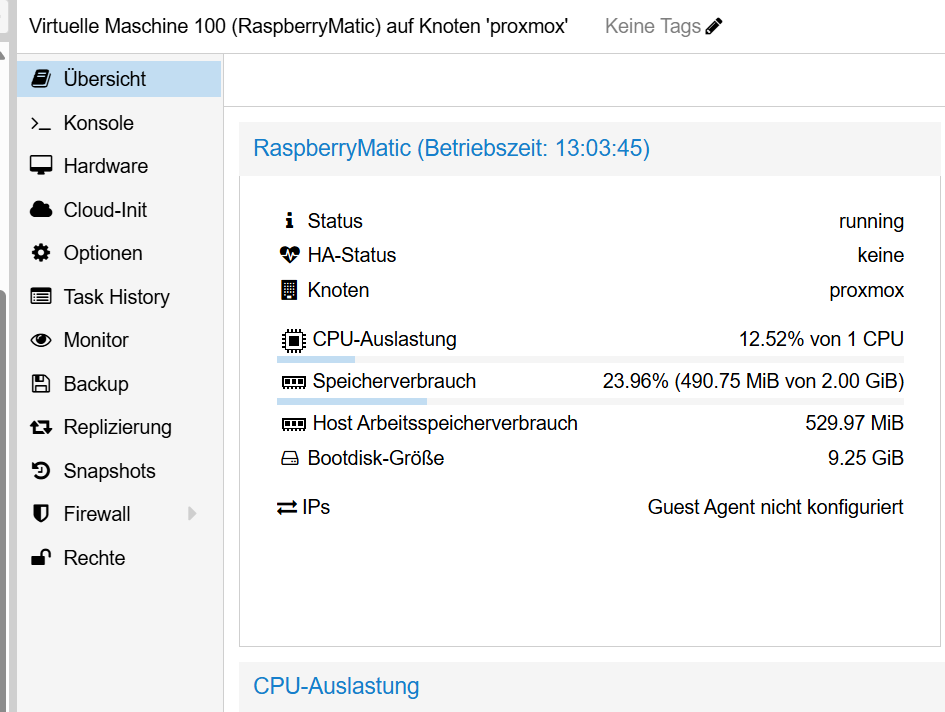Click the Übersicht book icon

pos(41,78)
